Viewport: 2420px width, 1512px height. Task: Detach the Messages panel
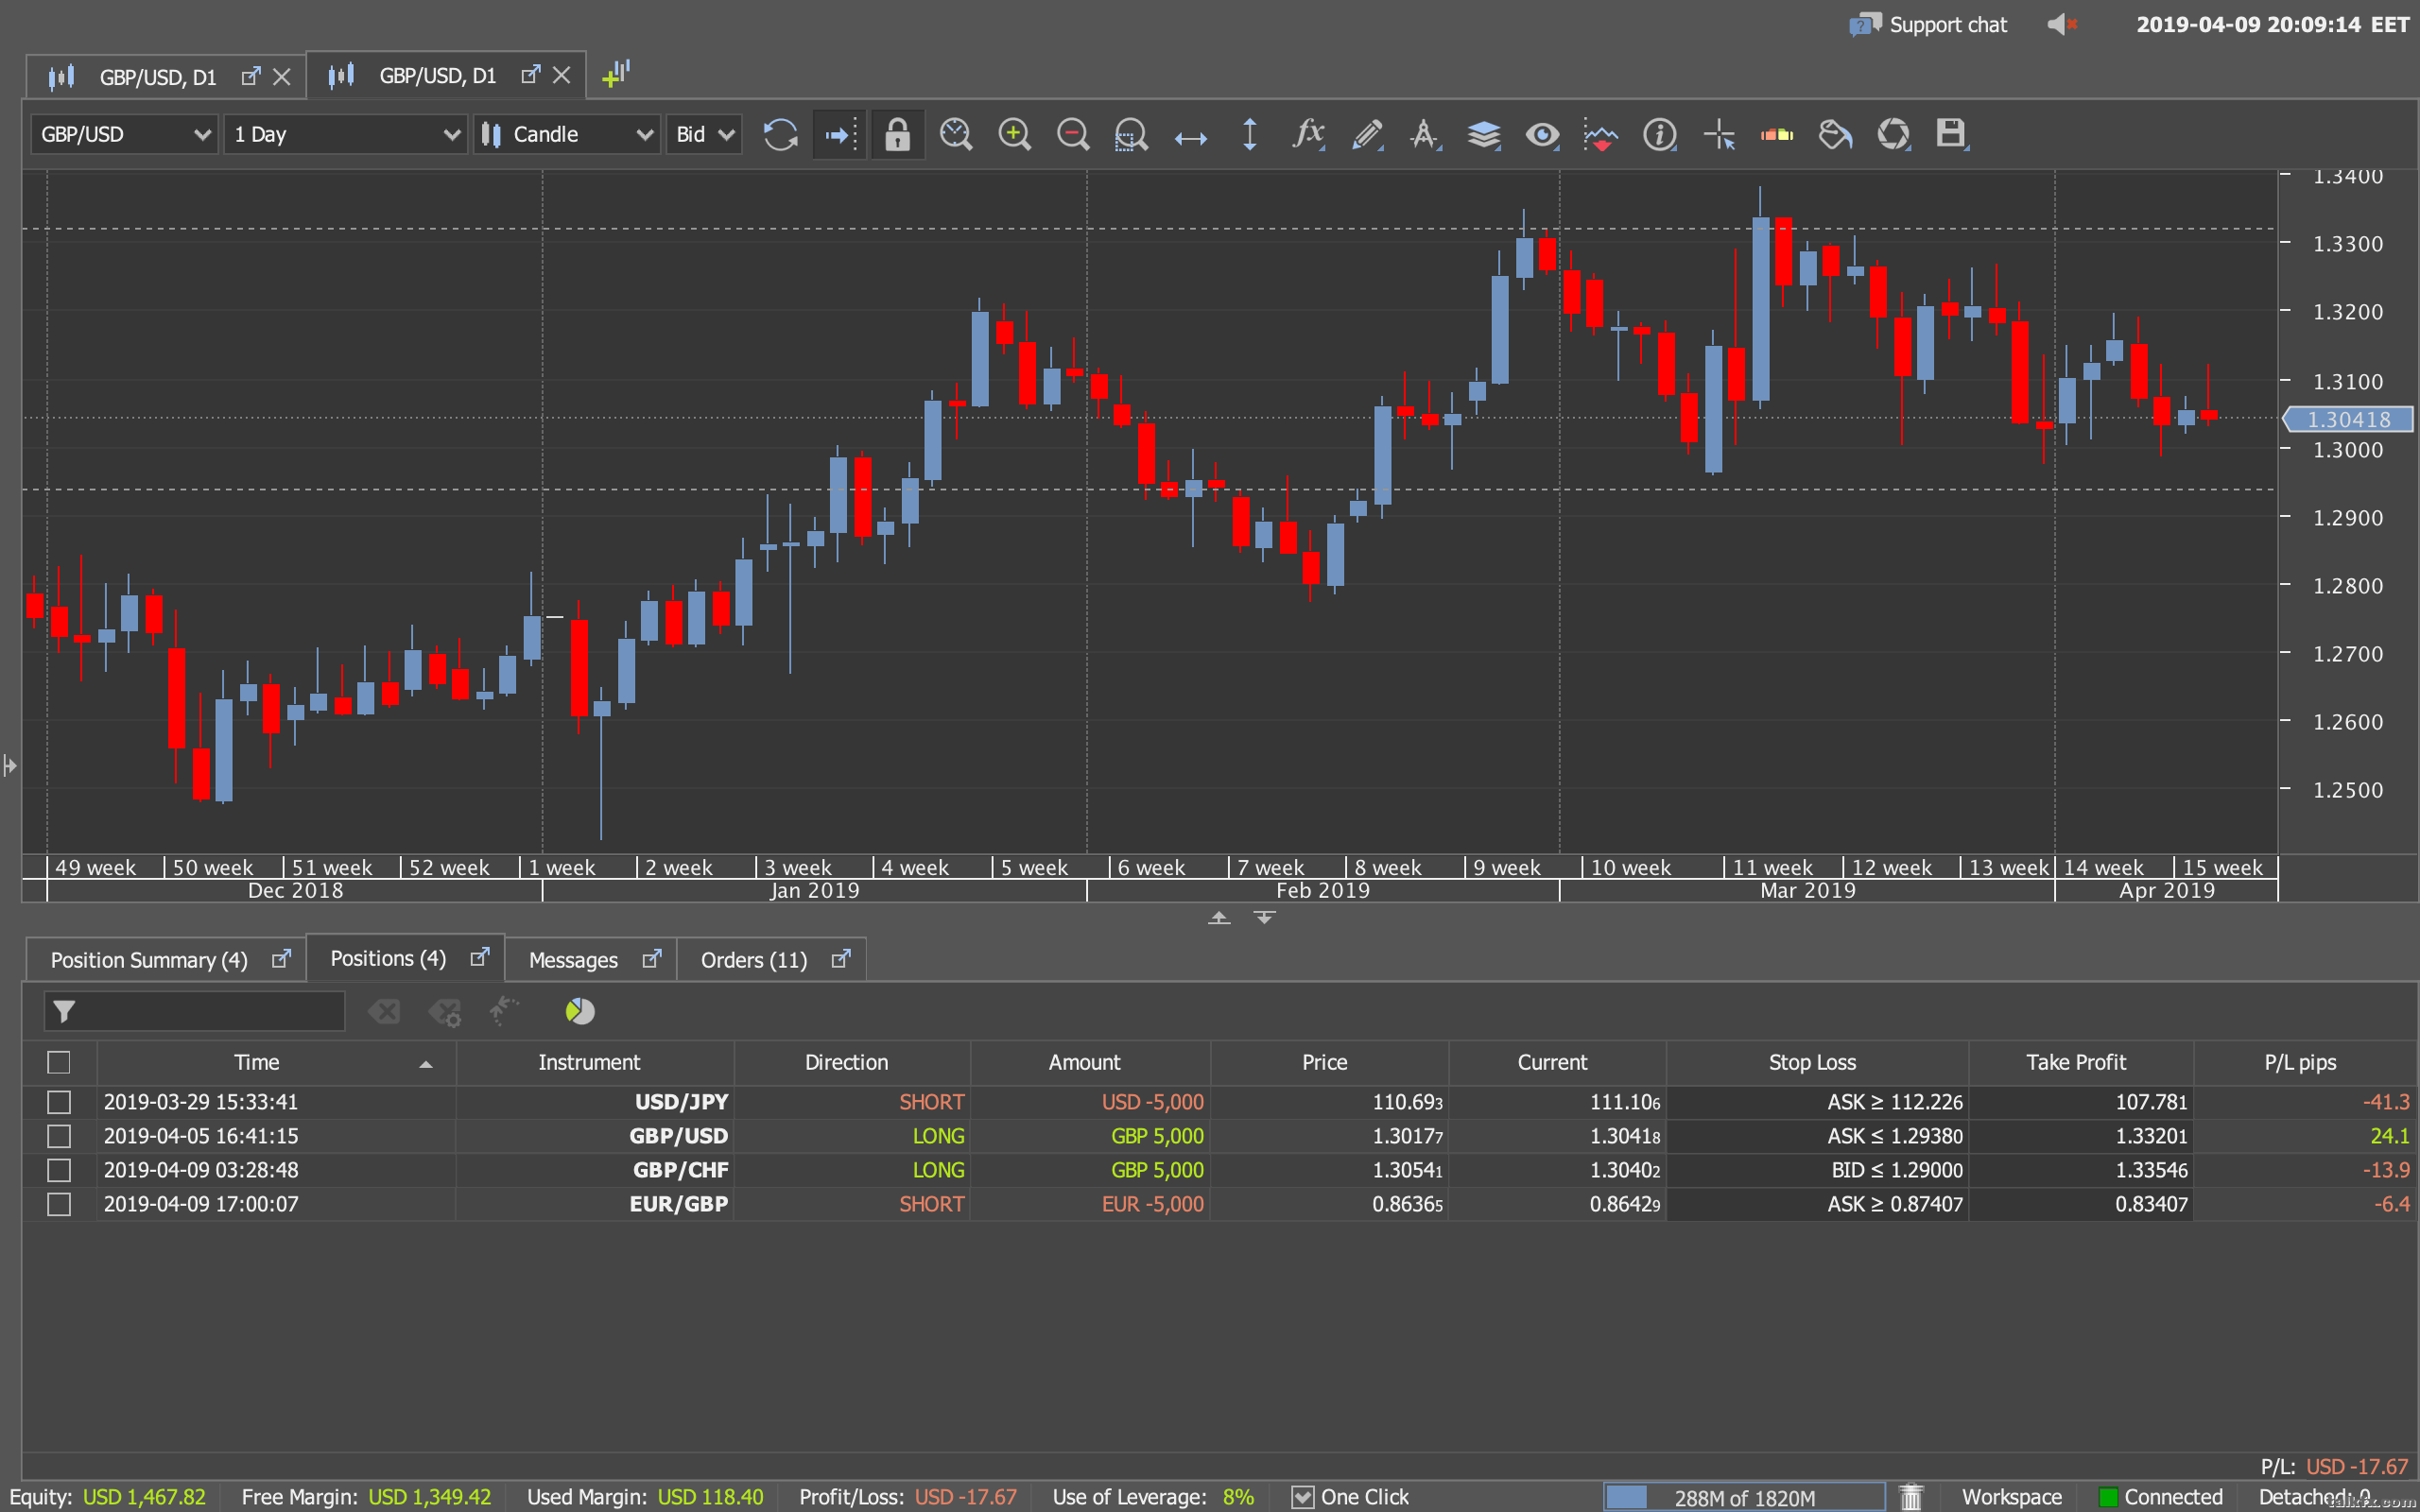[652, 958]
